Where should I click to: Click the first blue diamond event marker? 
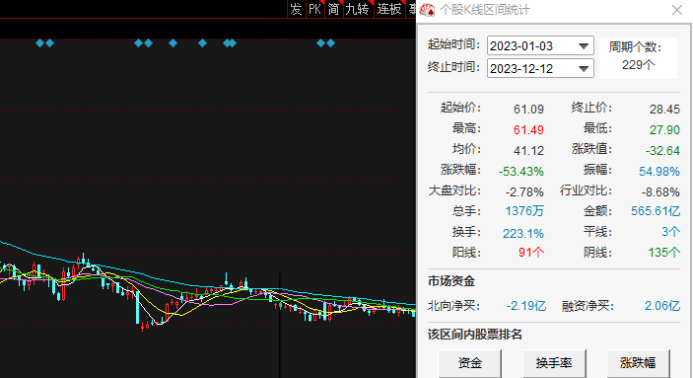(40, 43)
